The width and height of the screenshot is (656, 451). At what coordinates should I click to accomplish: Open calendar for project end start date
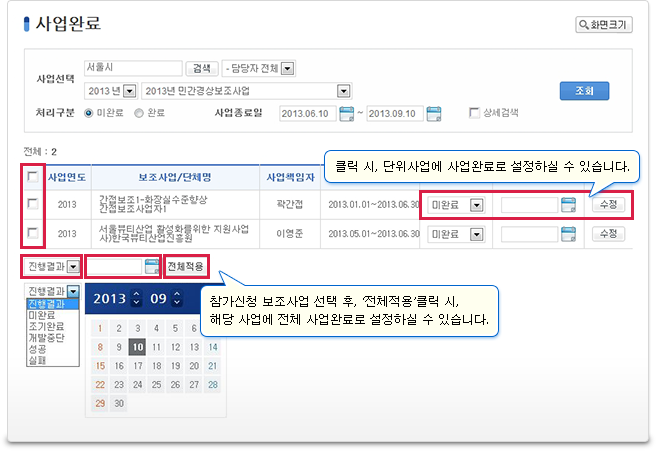pos(346,113)
